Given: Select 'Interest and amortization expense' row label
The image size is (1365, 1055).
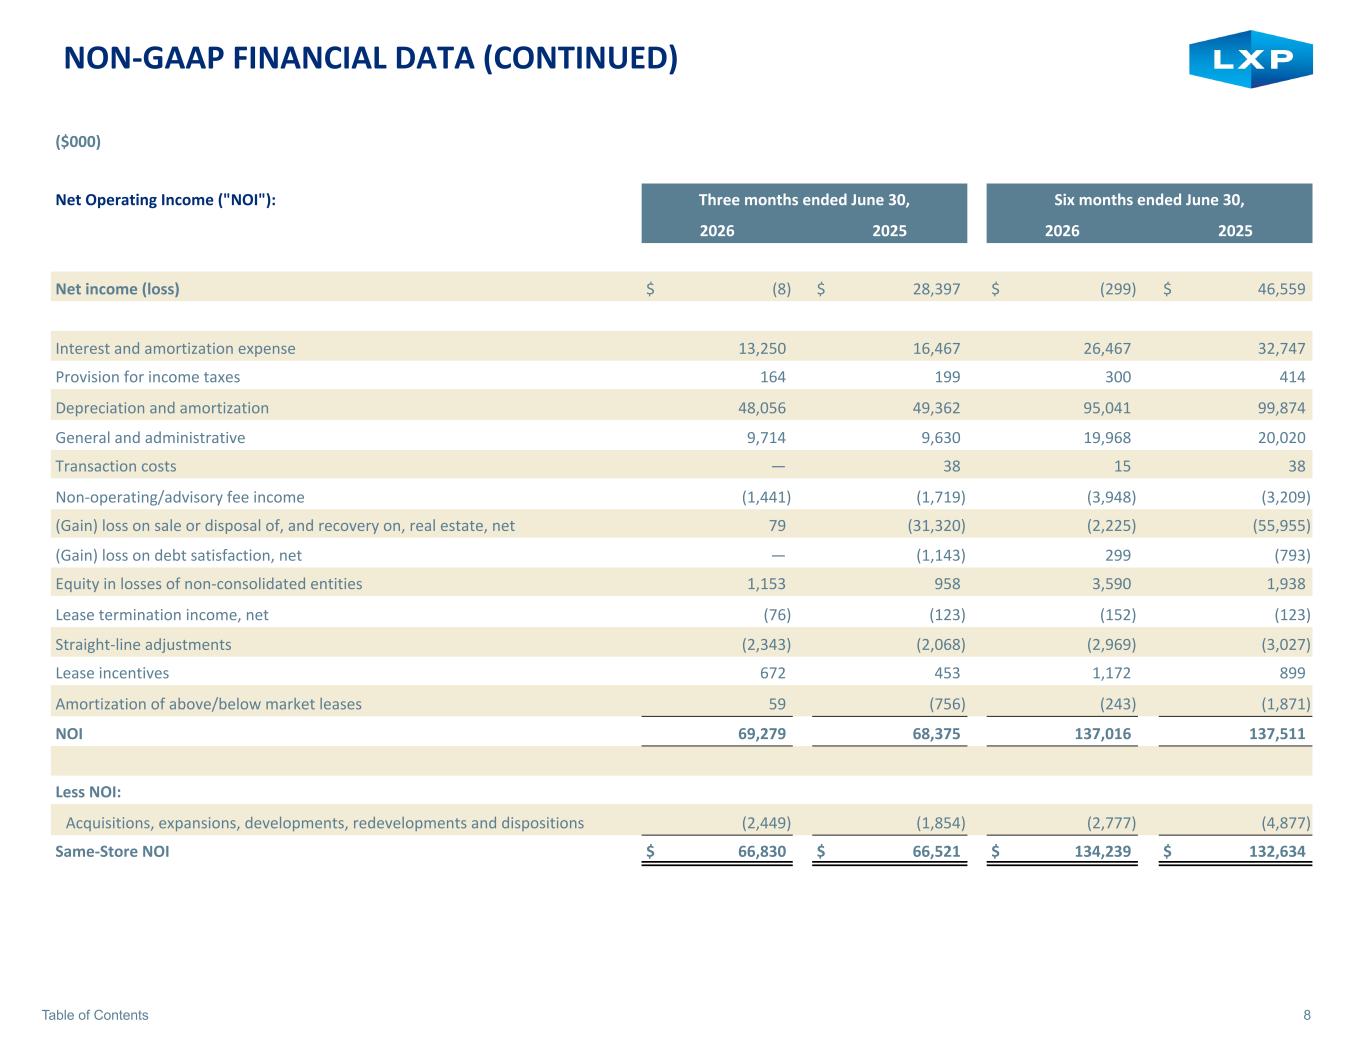Looking at the screenshot, I should (x=176, y=349).
